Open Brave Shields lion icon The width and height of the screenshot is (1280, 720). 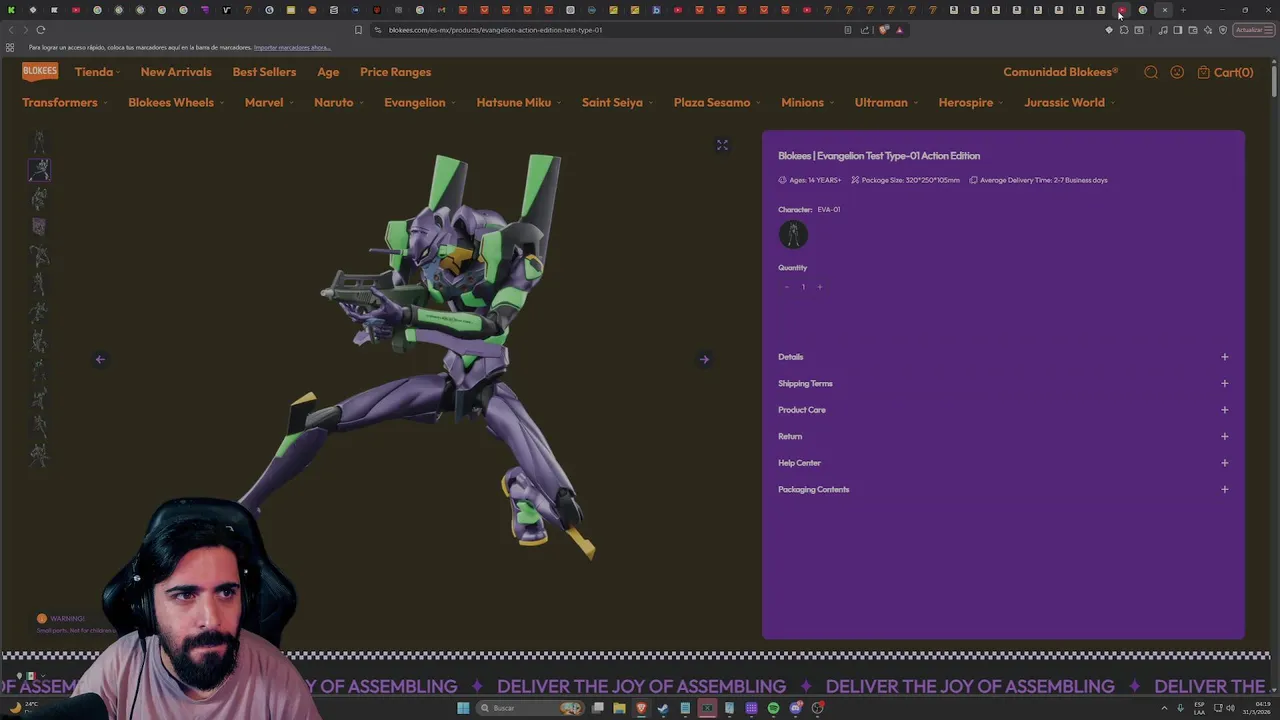[884, 30]
